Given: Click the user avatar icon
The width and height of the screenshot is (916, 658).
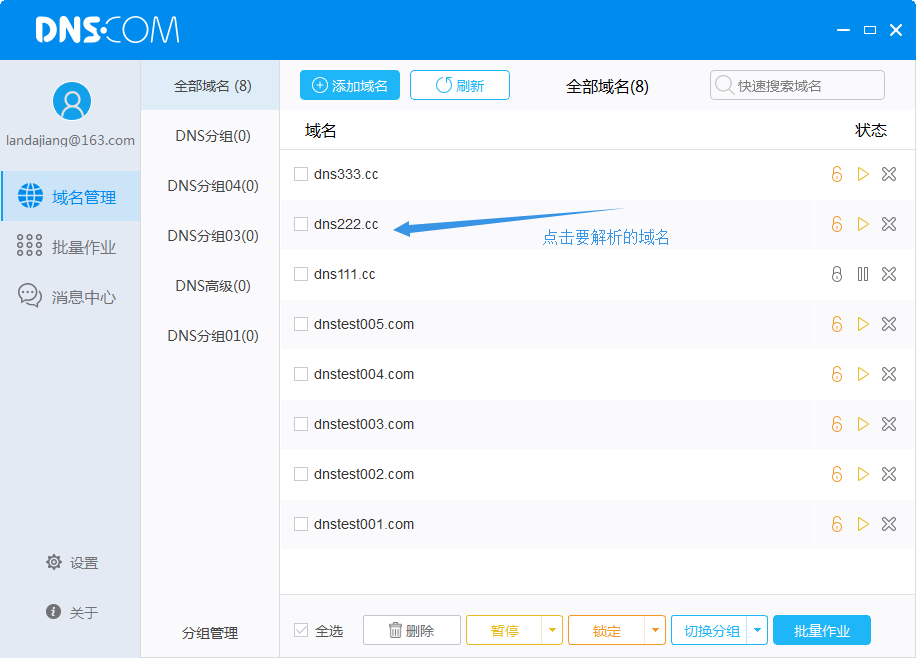Looking at the screenshot, I should coord(71,101).
